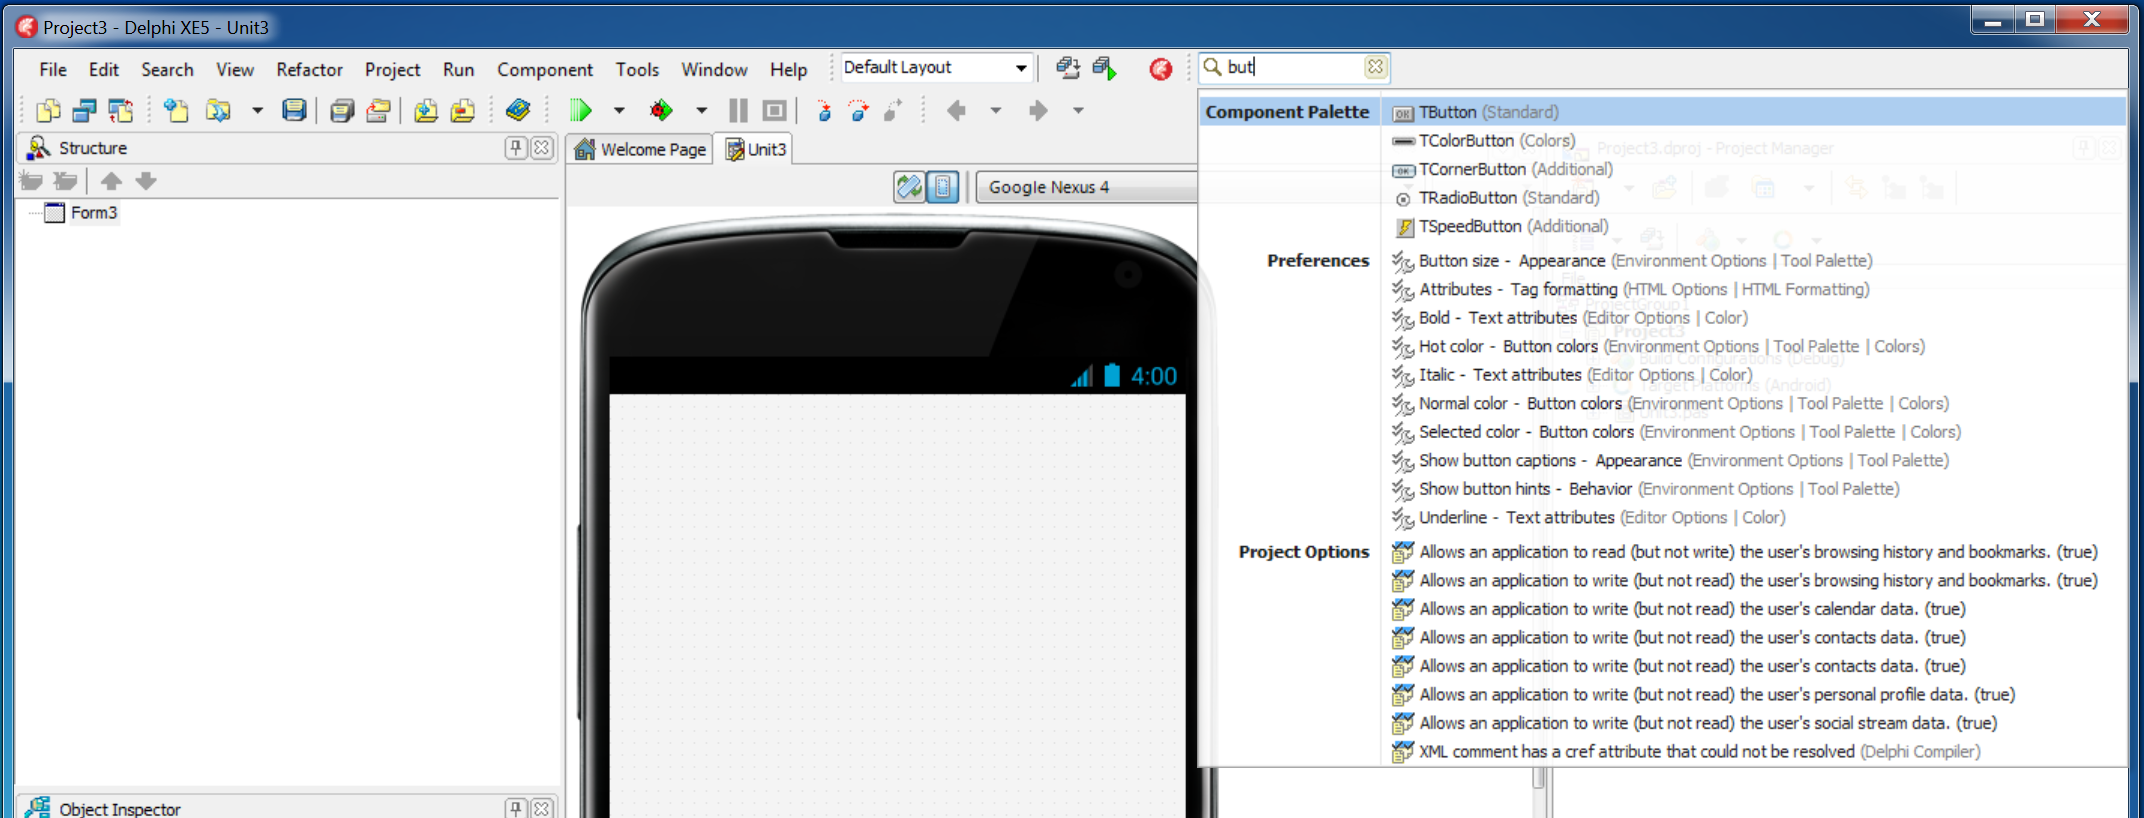Click the New Items toolbar icon
The height and width of the screenshot is (818, 2144).
pyautogui.click(x=177, y=111)
